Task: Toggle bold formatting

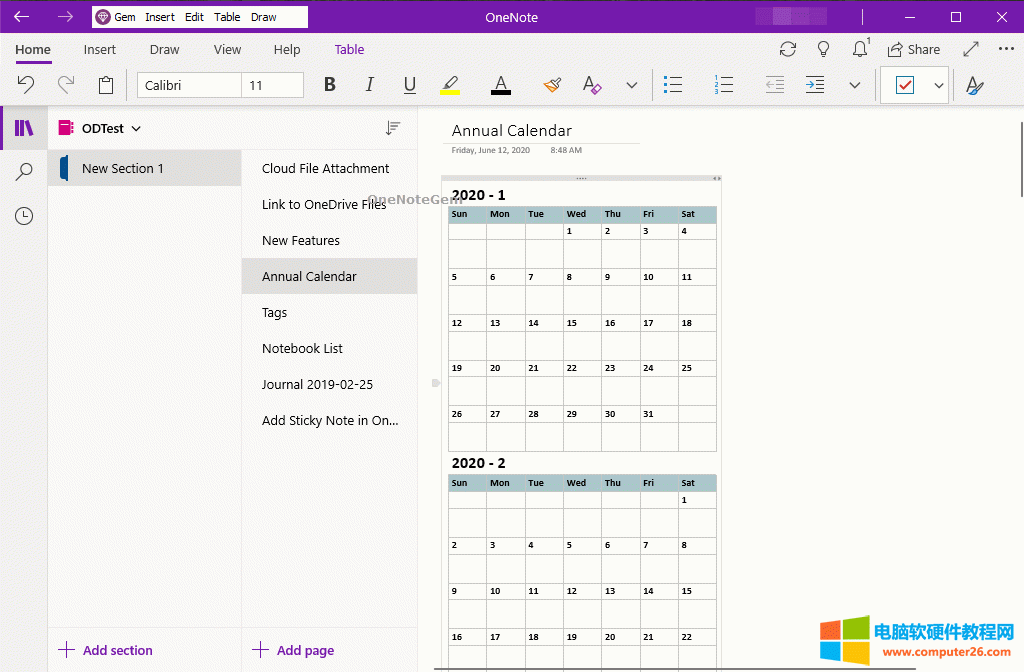Action: 329,85
